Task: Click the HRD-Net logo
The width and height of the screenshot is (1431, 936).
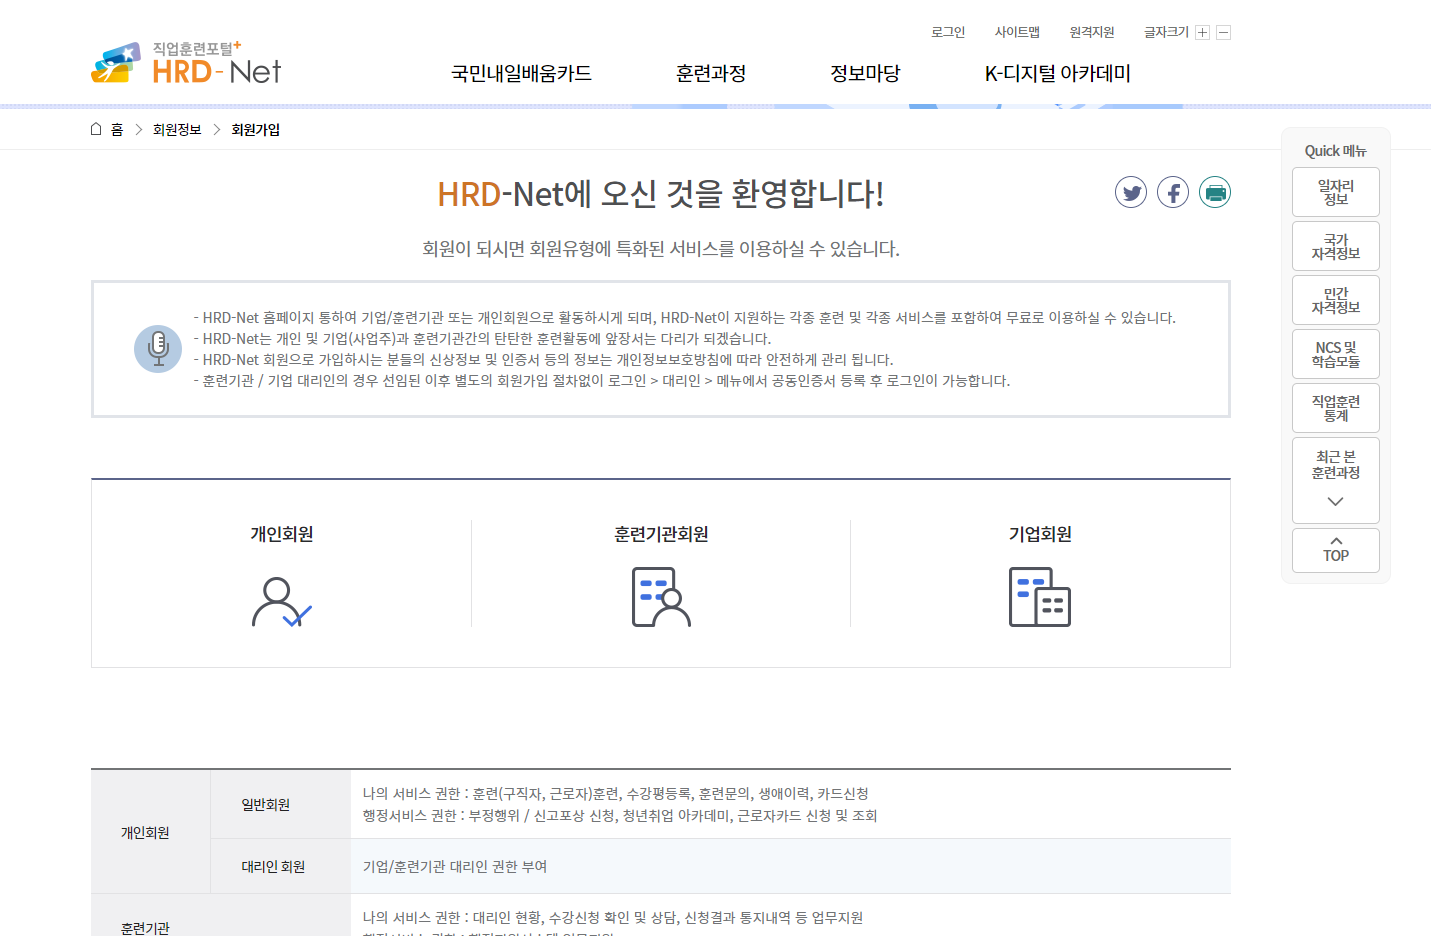Action: [186, 63]
